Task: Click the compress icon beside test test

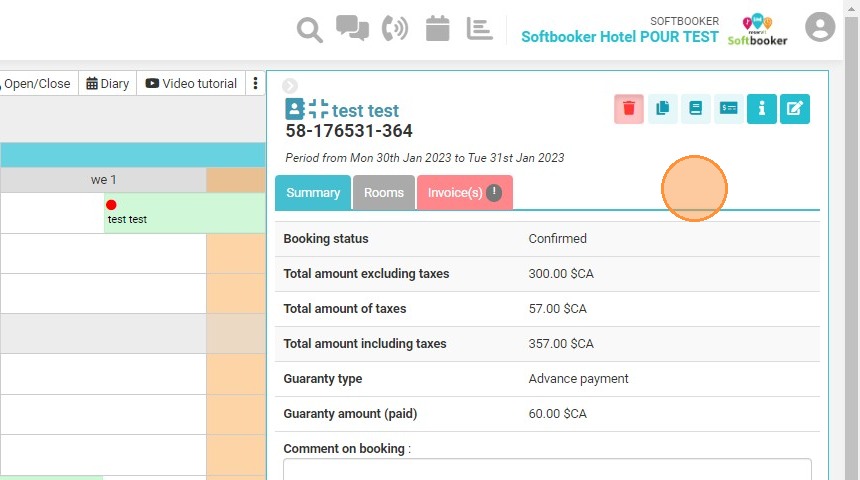Action: [x=318, y=109]
